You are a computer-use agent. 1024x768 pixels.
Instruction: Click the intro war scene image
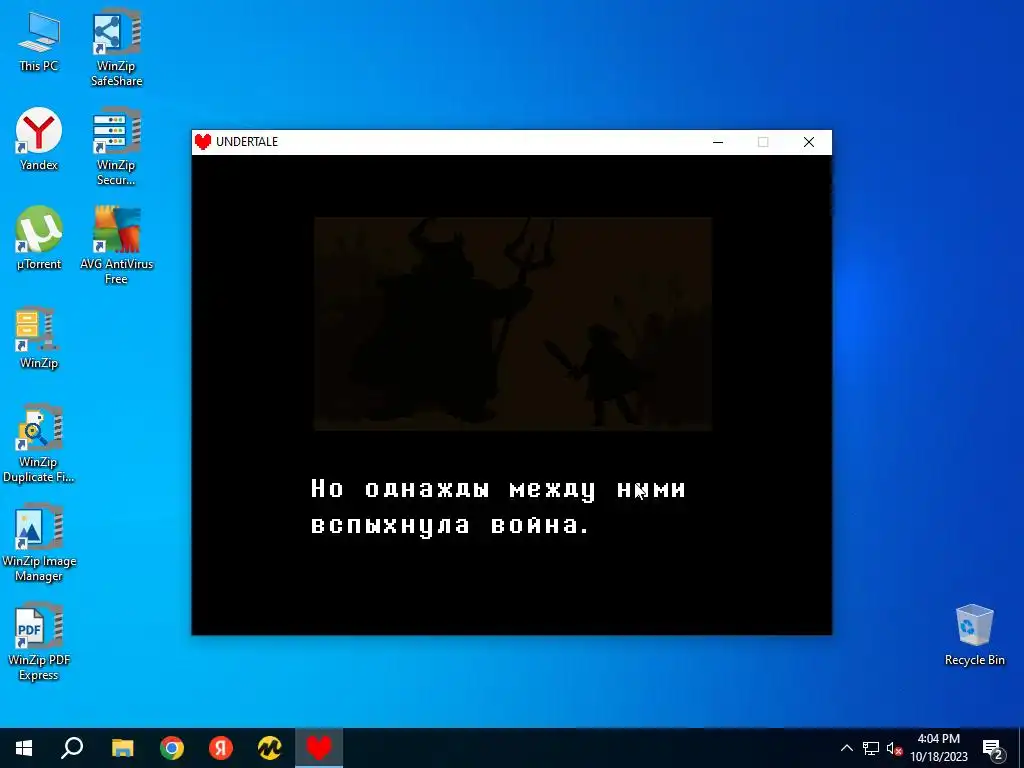tap(513, 324)
